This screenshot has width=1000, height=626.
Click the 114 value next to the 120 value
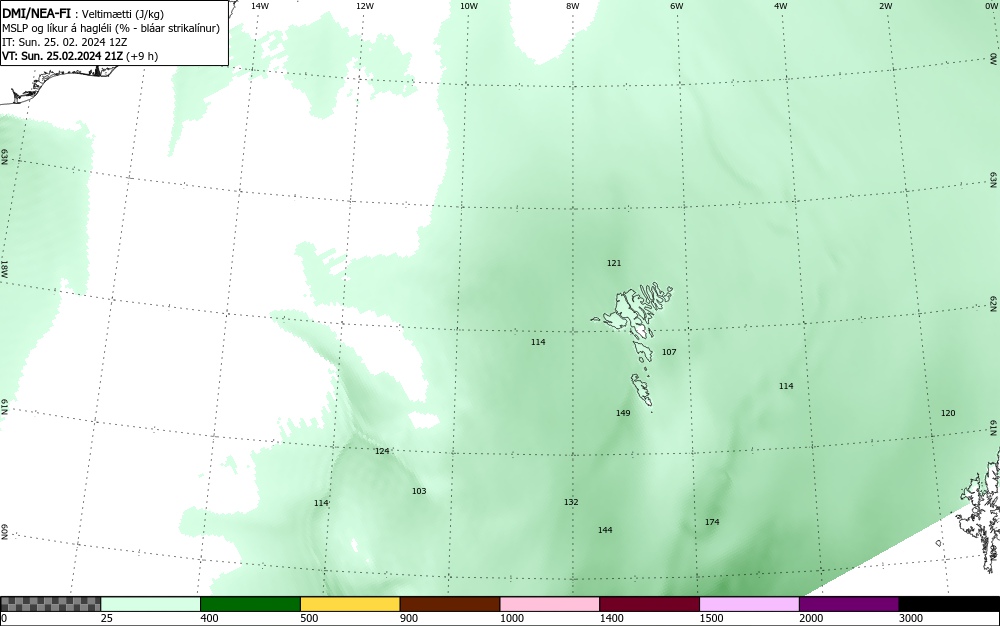tap(786, 386)
